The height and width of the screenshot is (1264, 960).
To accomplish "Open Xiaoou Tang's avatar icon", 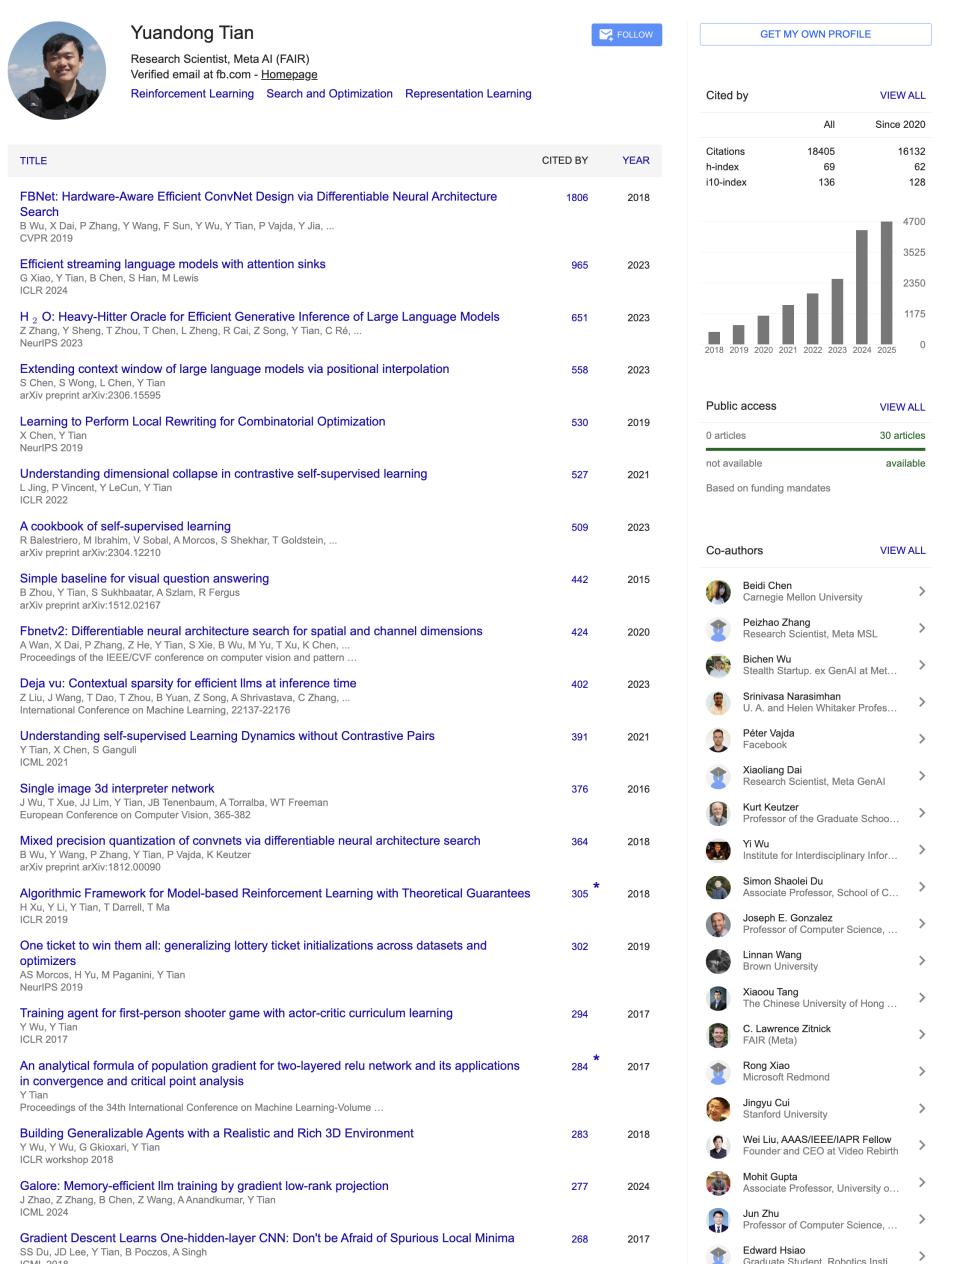I will (718, 999).
